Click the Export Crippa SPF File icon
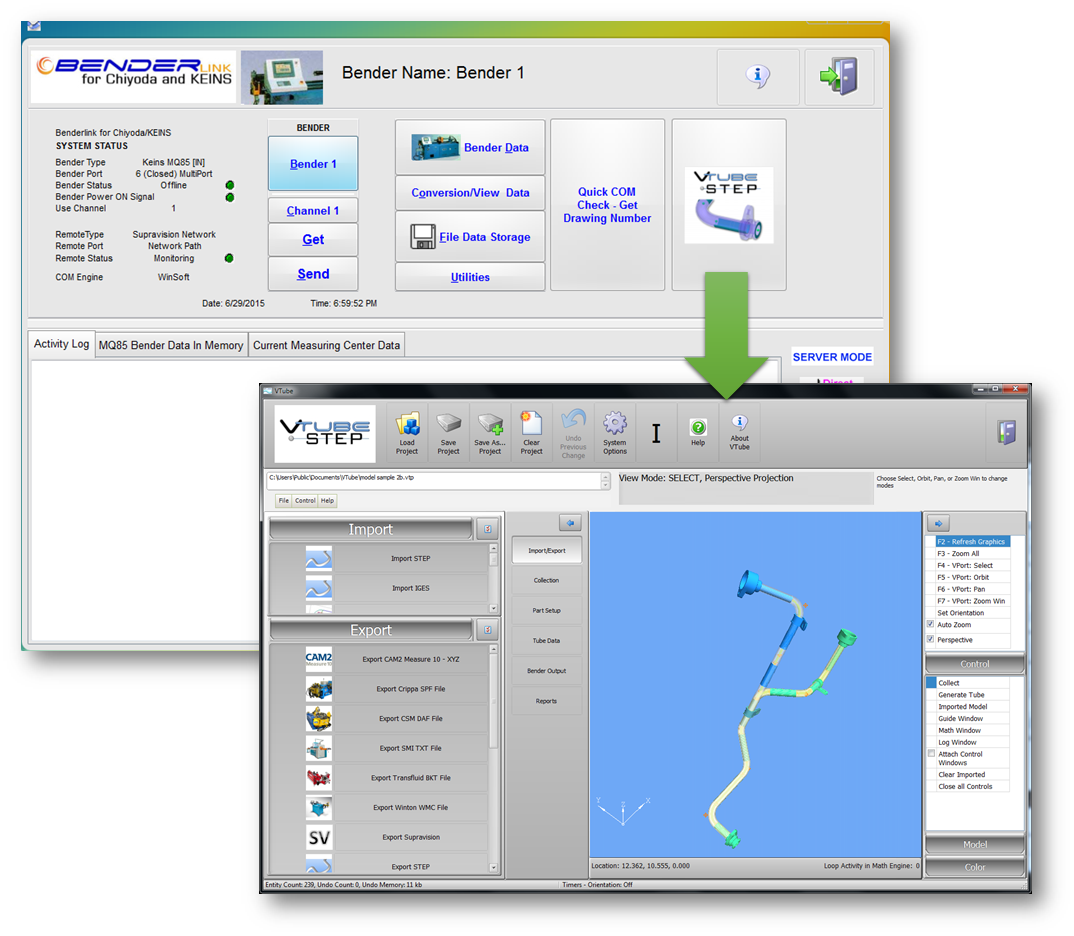 click(319, 689)
